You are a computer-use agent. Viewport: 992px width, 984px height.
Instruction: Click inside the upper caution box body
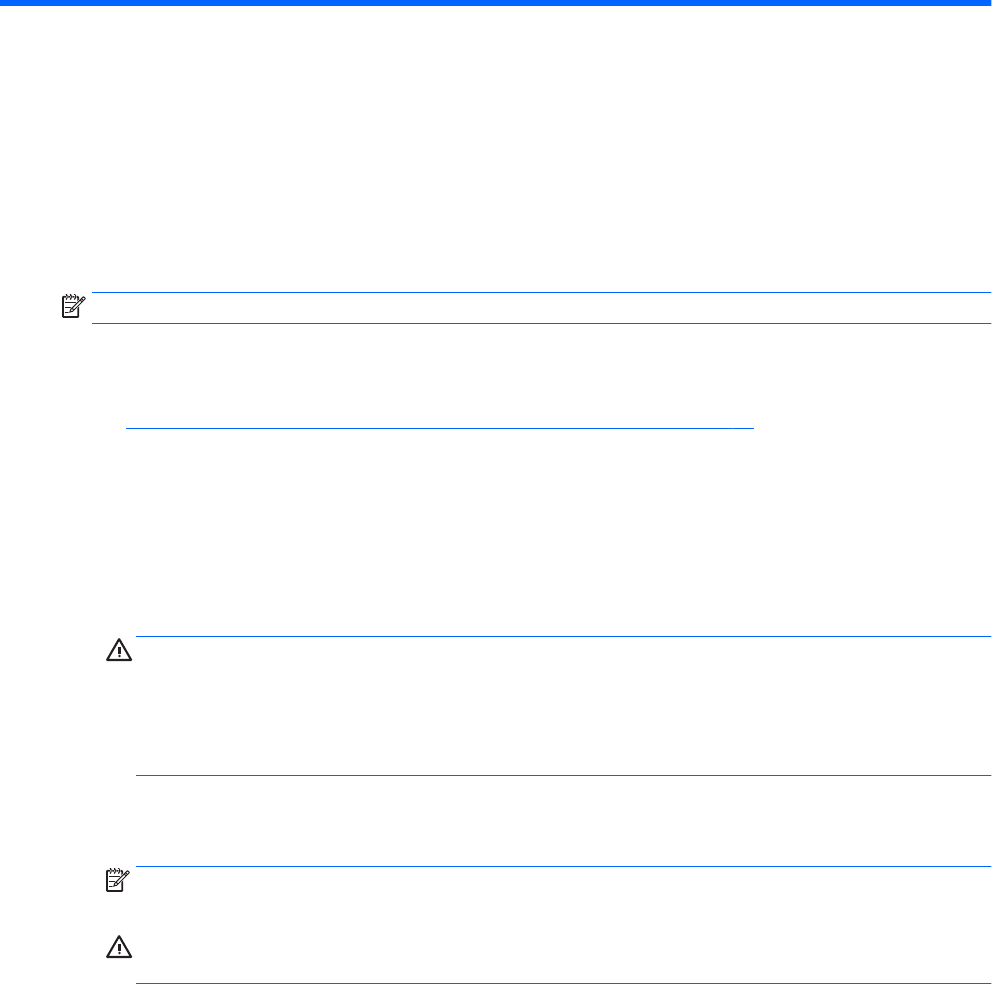click(563, 706)
